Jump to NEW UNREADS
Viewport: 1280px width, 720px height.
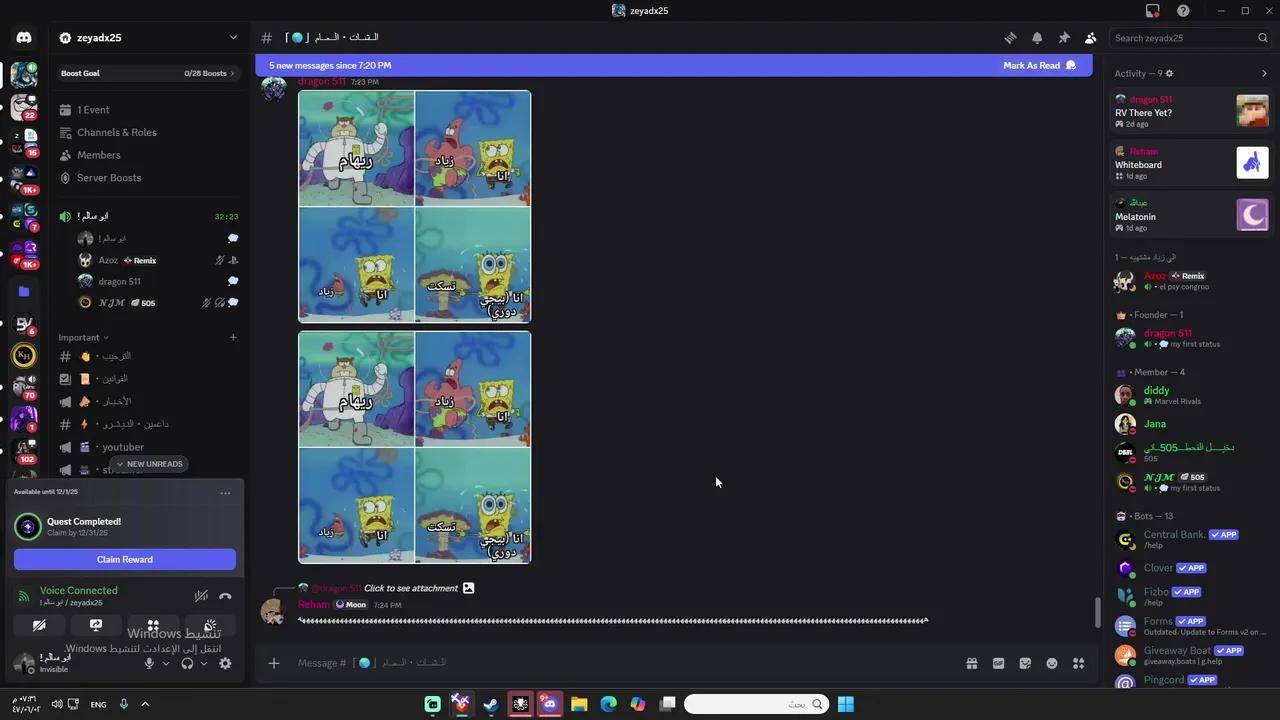(x=149, y=464)
